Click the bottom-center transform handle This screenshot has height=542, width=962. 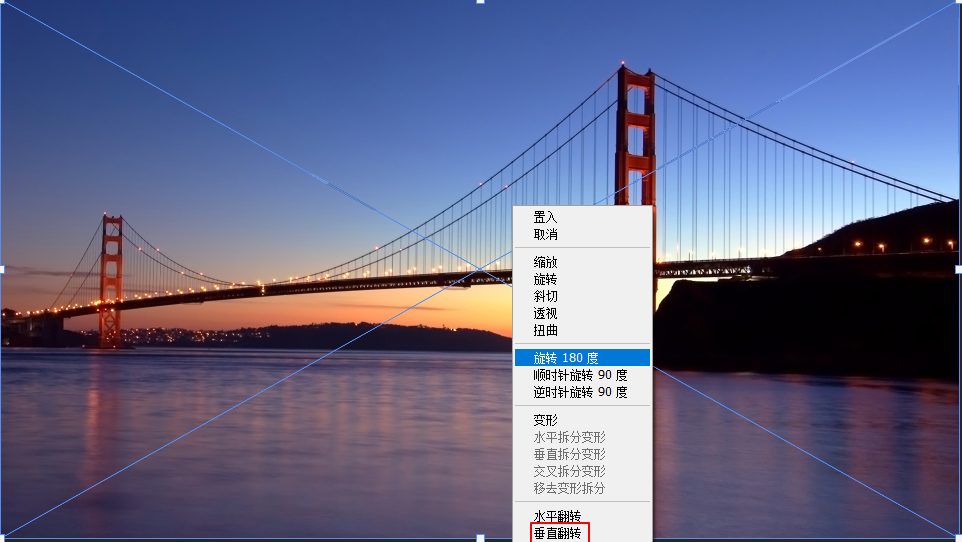pyautogui.click(x=480, y=538)
